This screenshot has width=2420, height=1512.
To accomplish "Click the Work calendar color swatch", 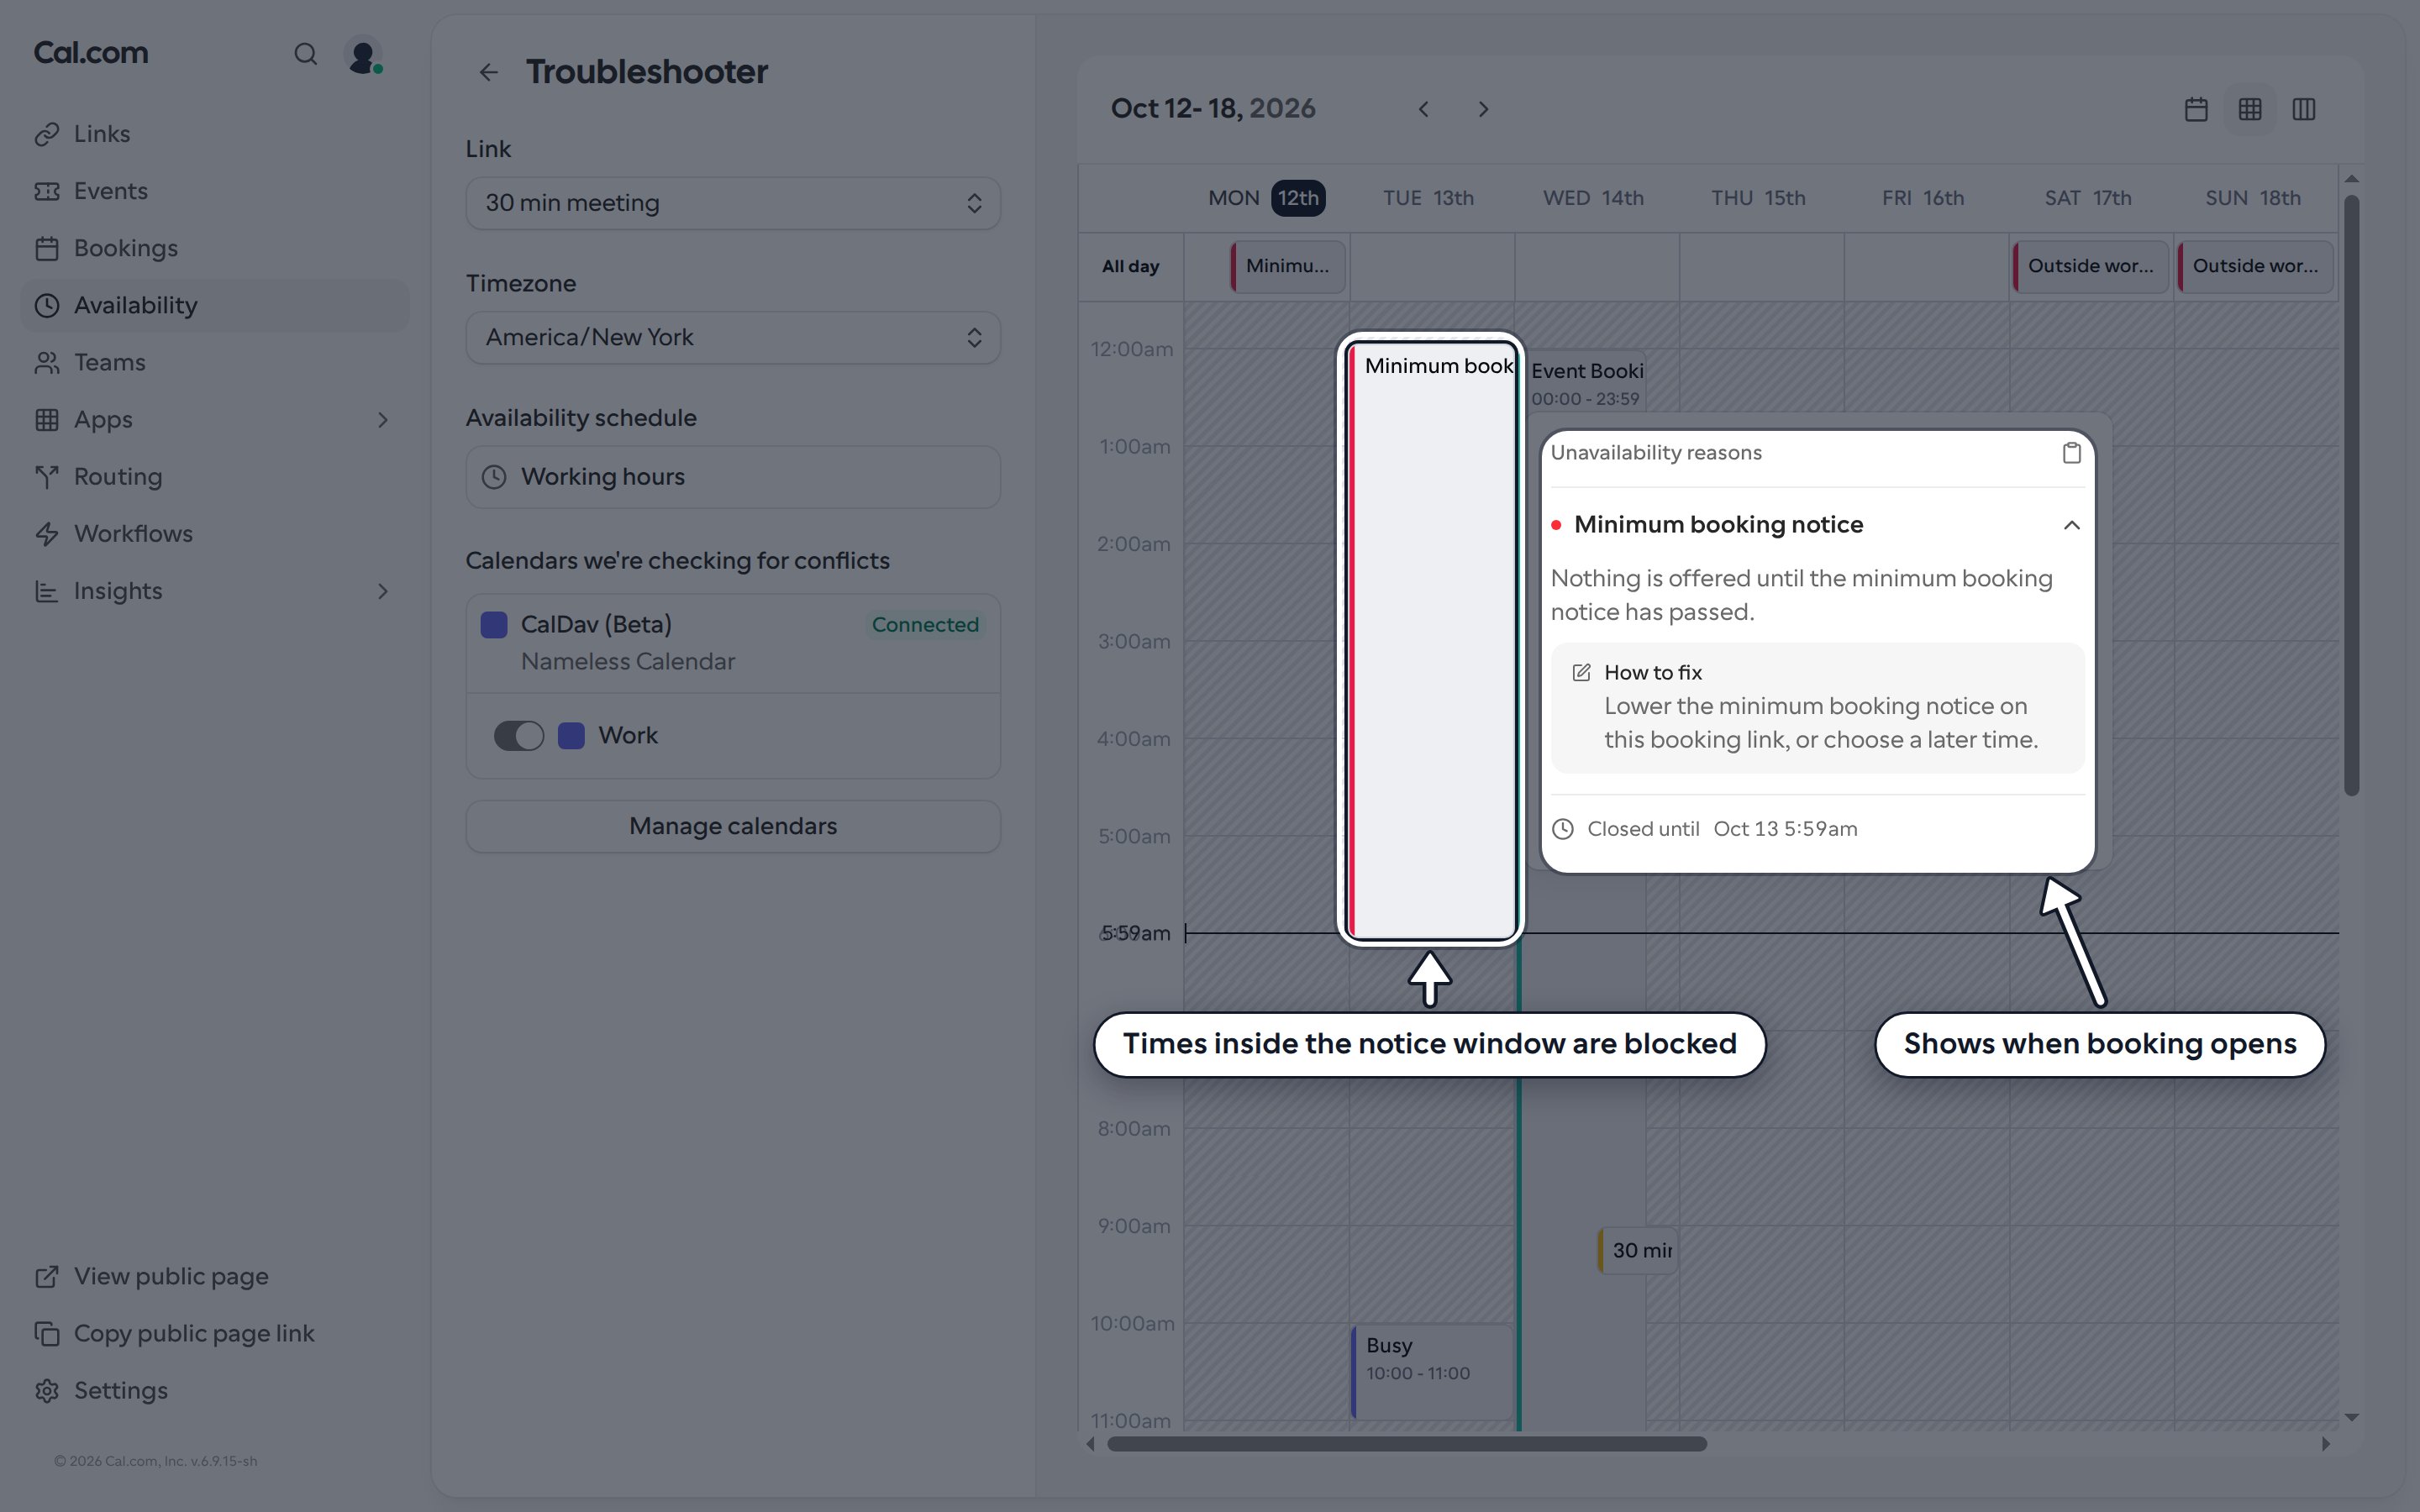I will tap(571, 736).
